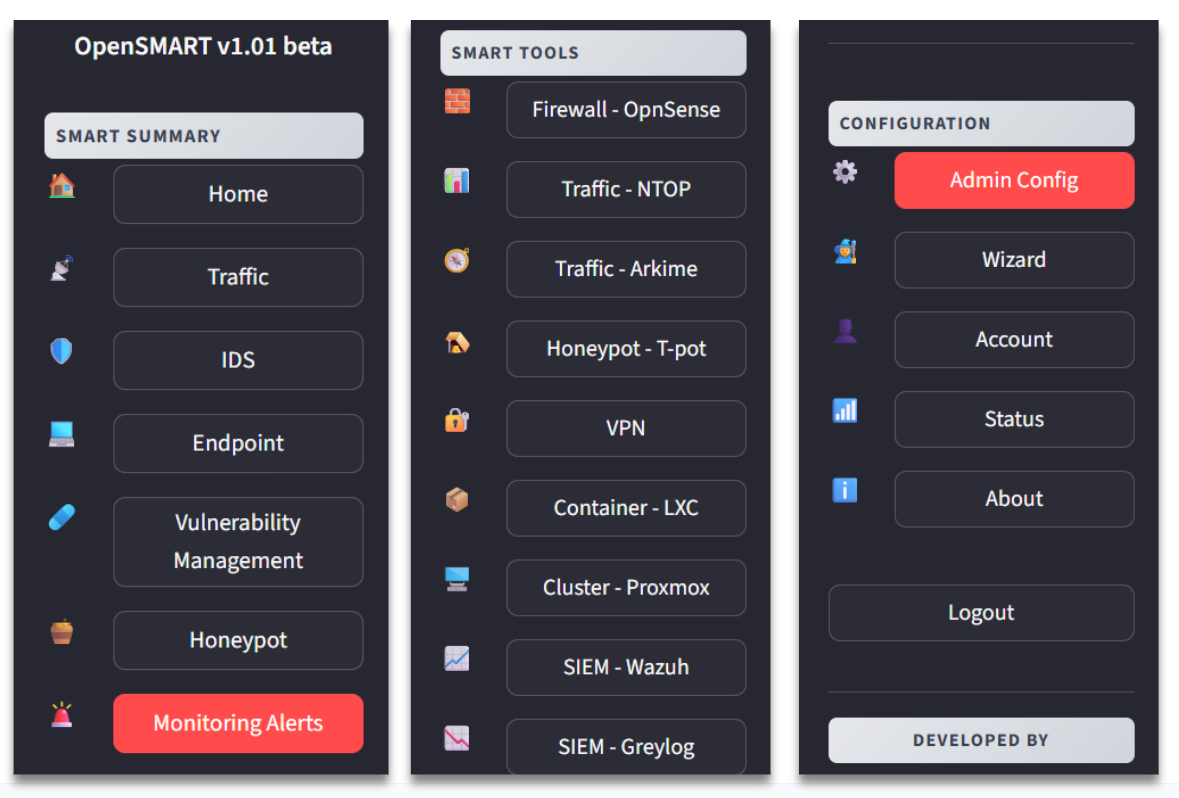Launch the configuration Wizard
The height and width of the screenshot is (798, 1179).
pos(1014,260)
